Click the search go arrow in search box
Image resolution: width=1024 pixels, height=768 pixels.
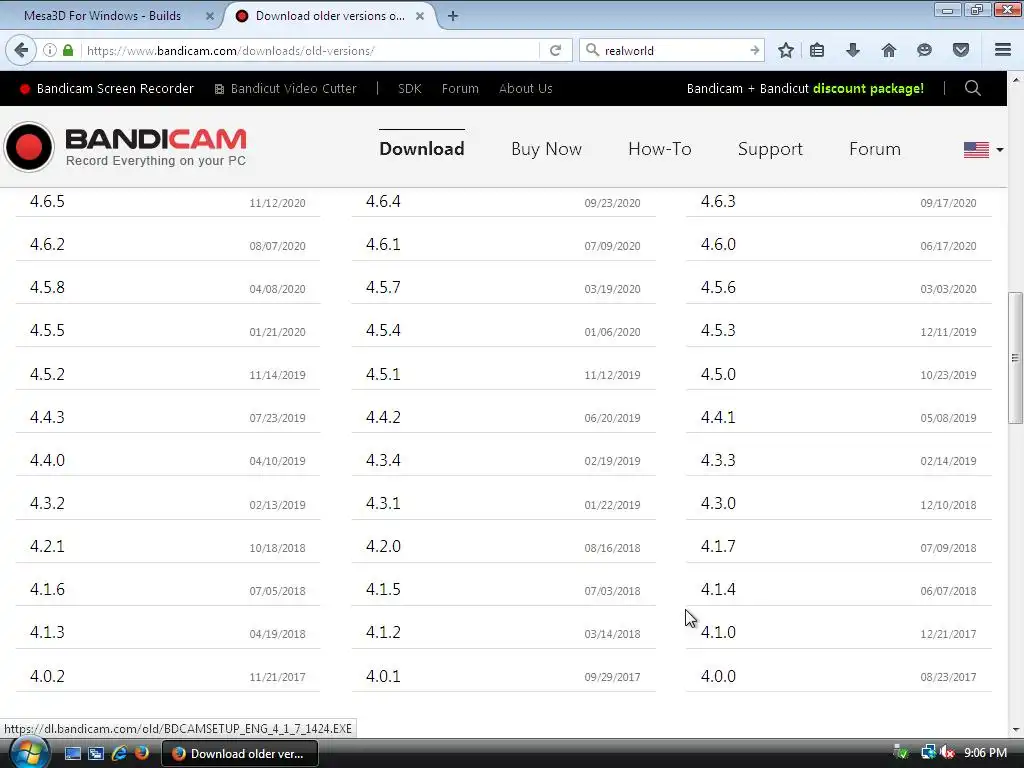754,50
